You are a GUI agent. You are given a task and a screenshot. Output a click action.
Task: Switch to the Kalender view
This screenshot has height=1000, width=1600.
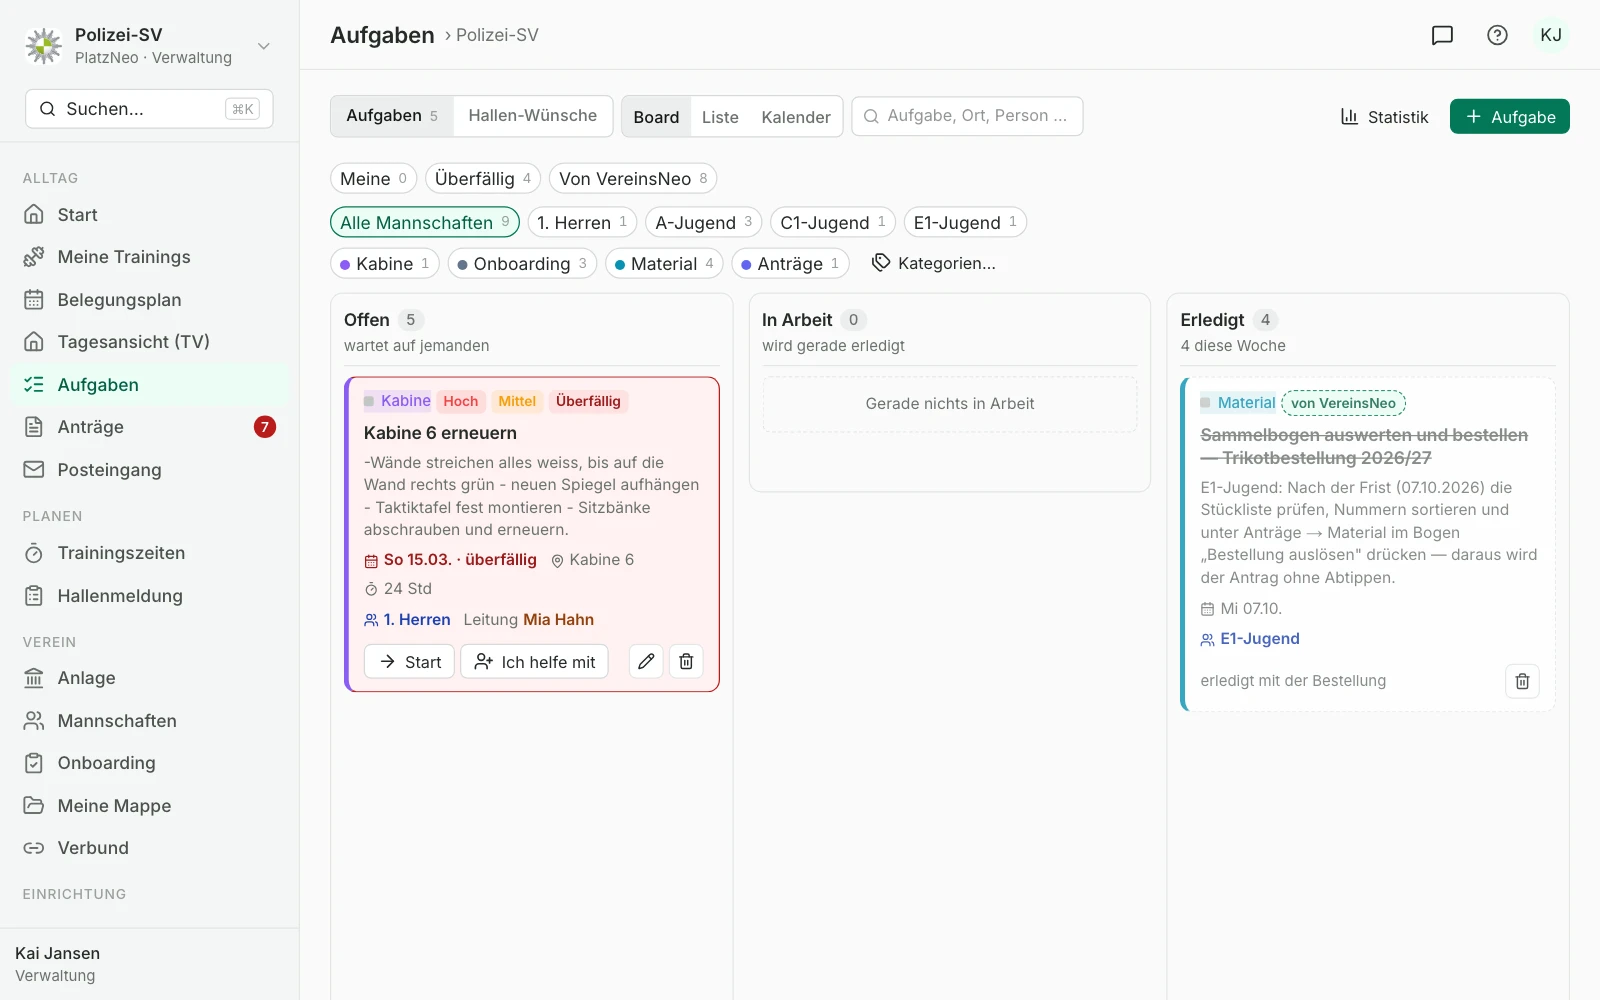pos(796,117)
